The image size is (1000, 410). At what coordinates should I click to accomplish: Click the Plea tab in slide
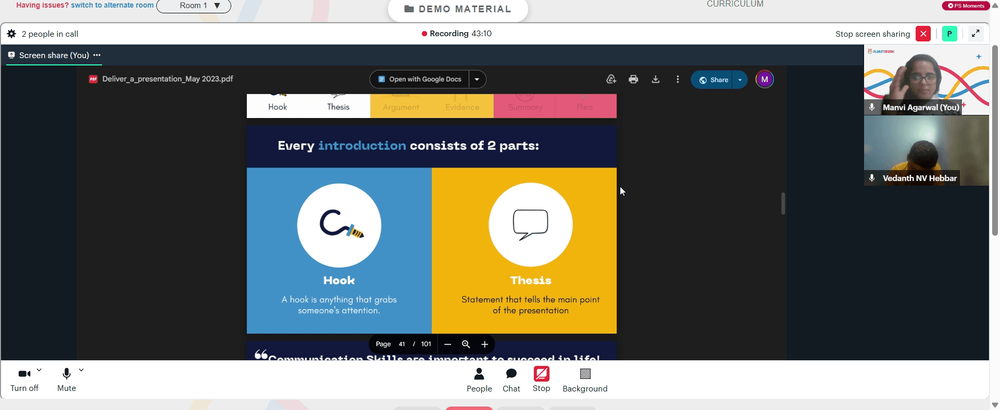[x=585, y=106]
